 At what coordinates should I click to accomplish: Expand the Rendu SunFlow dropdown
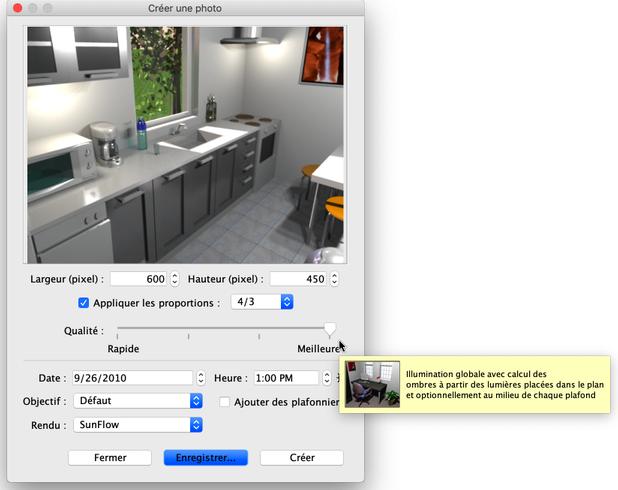click(x=139, y=425)
